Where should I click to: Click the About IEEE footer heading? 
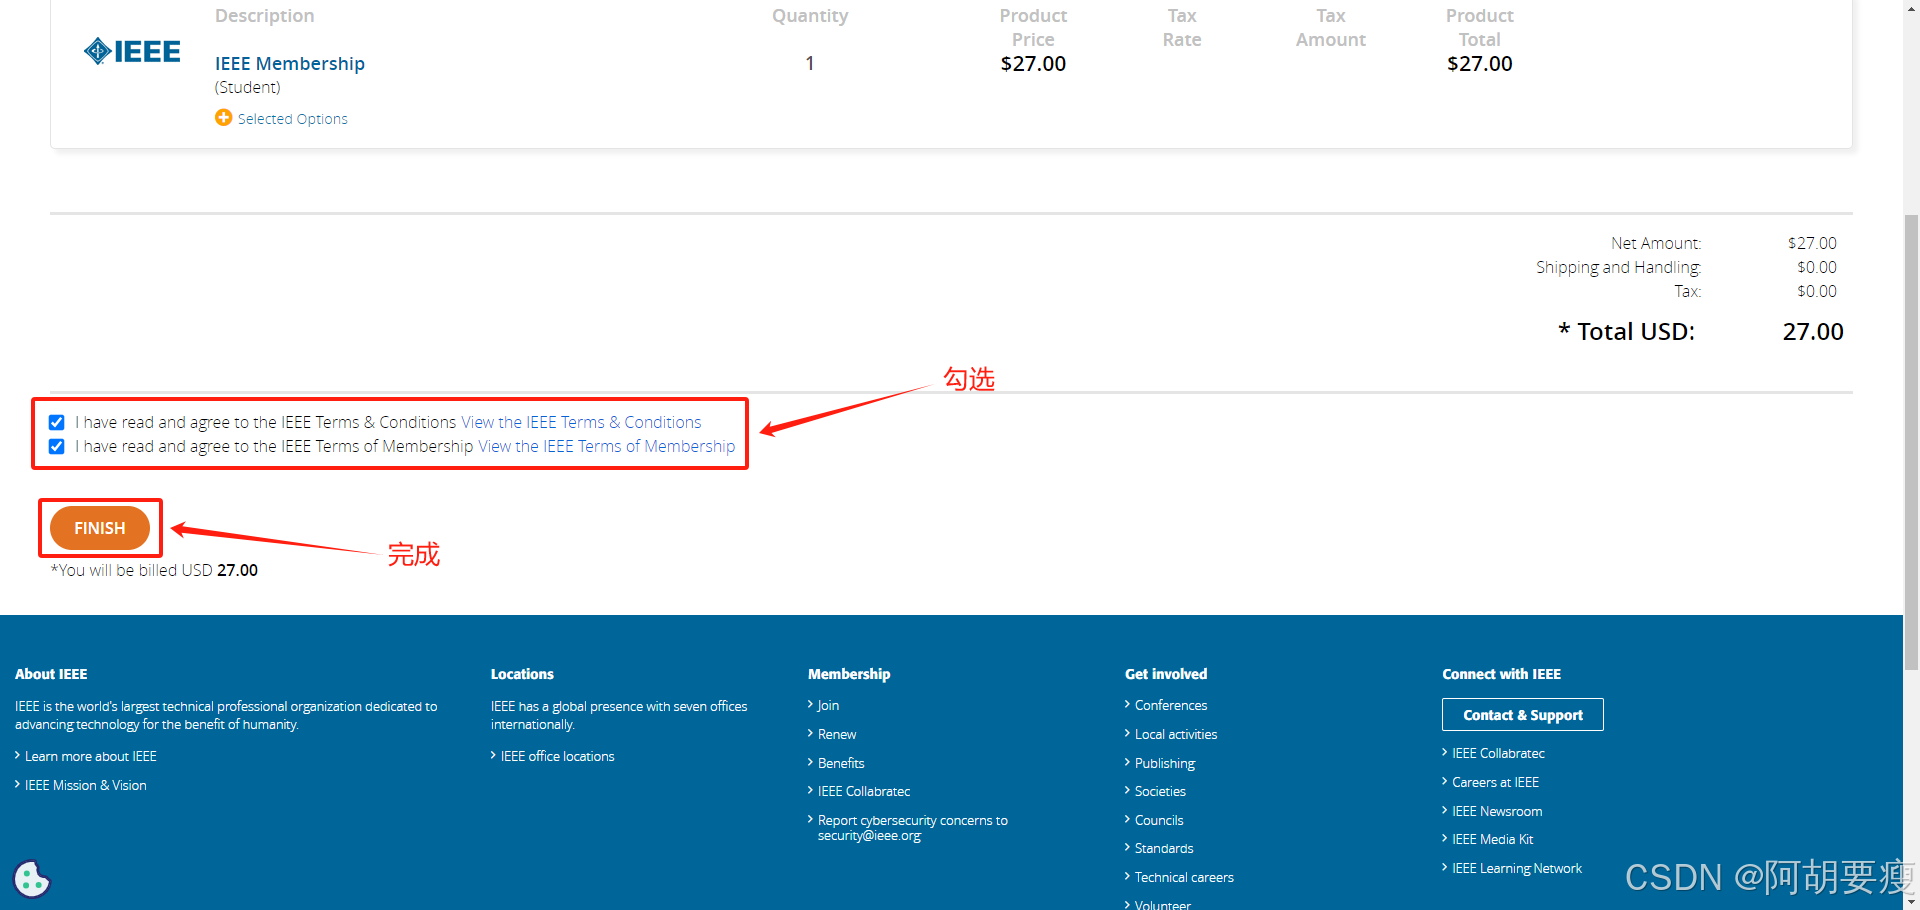pos(51,674)
